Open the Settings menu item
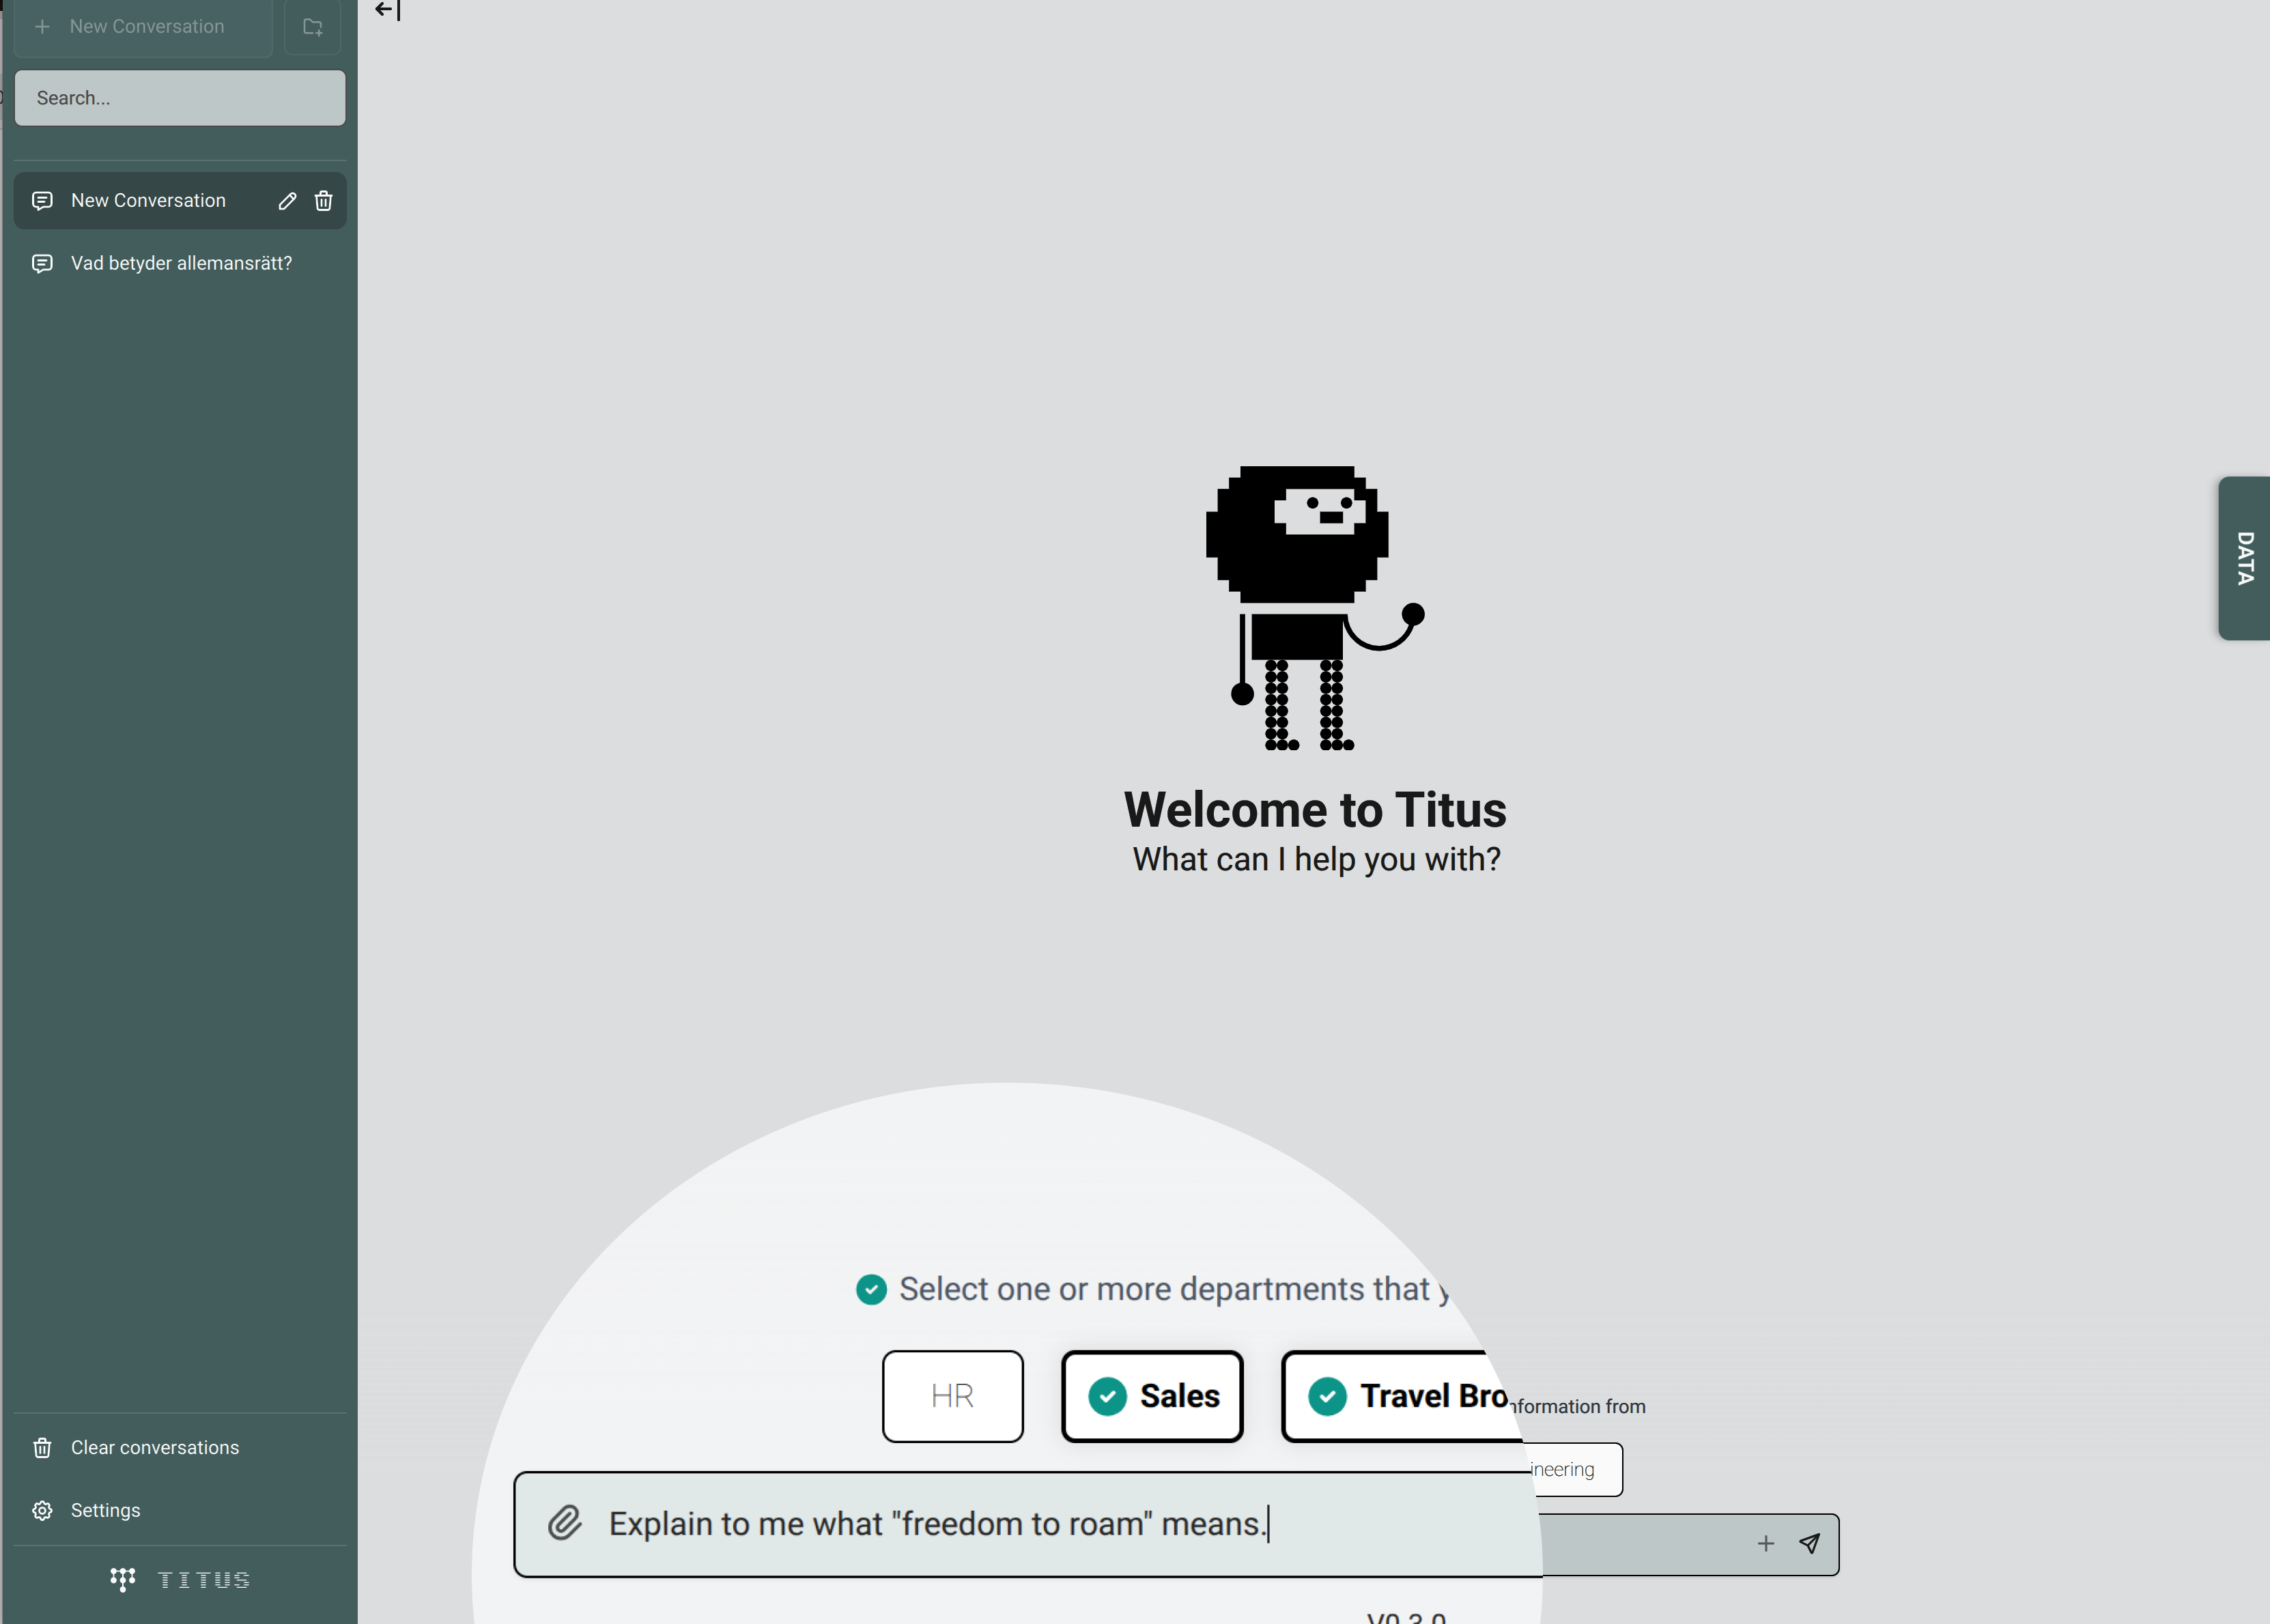Screen dimensions: 2270x1624 [x=105, y=1510]
